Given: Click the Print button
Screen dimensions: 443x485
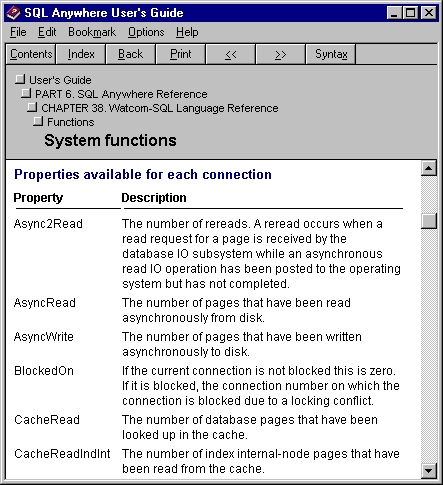Looking at the screenshot, I should [x=180, y=54].
